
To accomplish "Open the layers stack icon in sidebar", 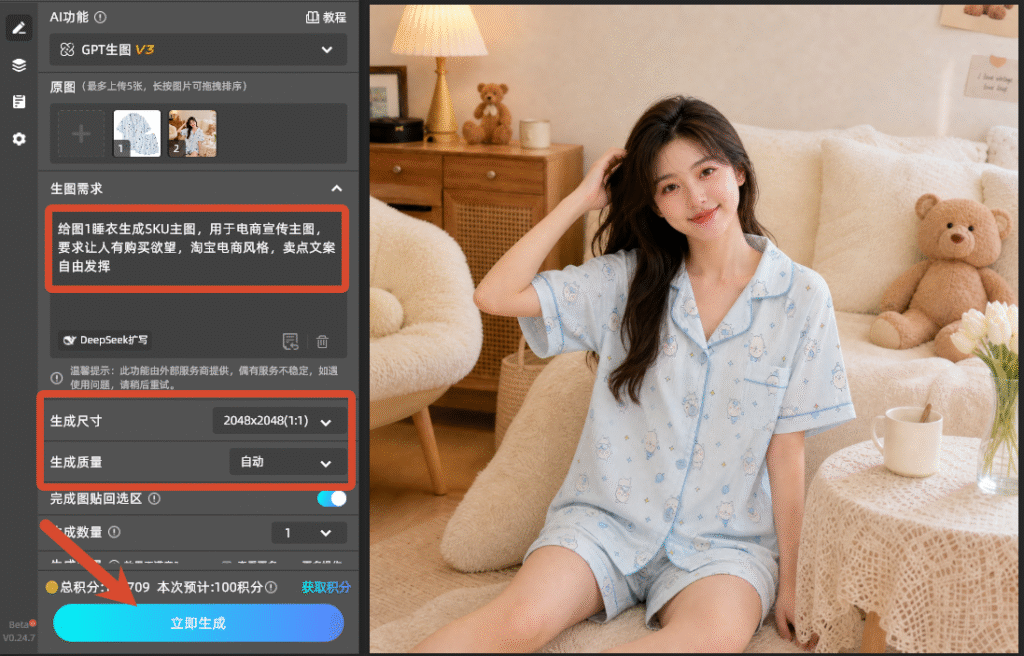I will 19,65.
